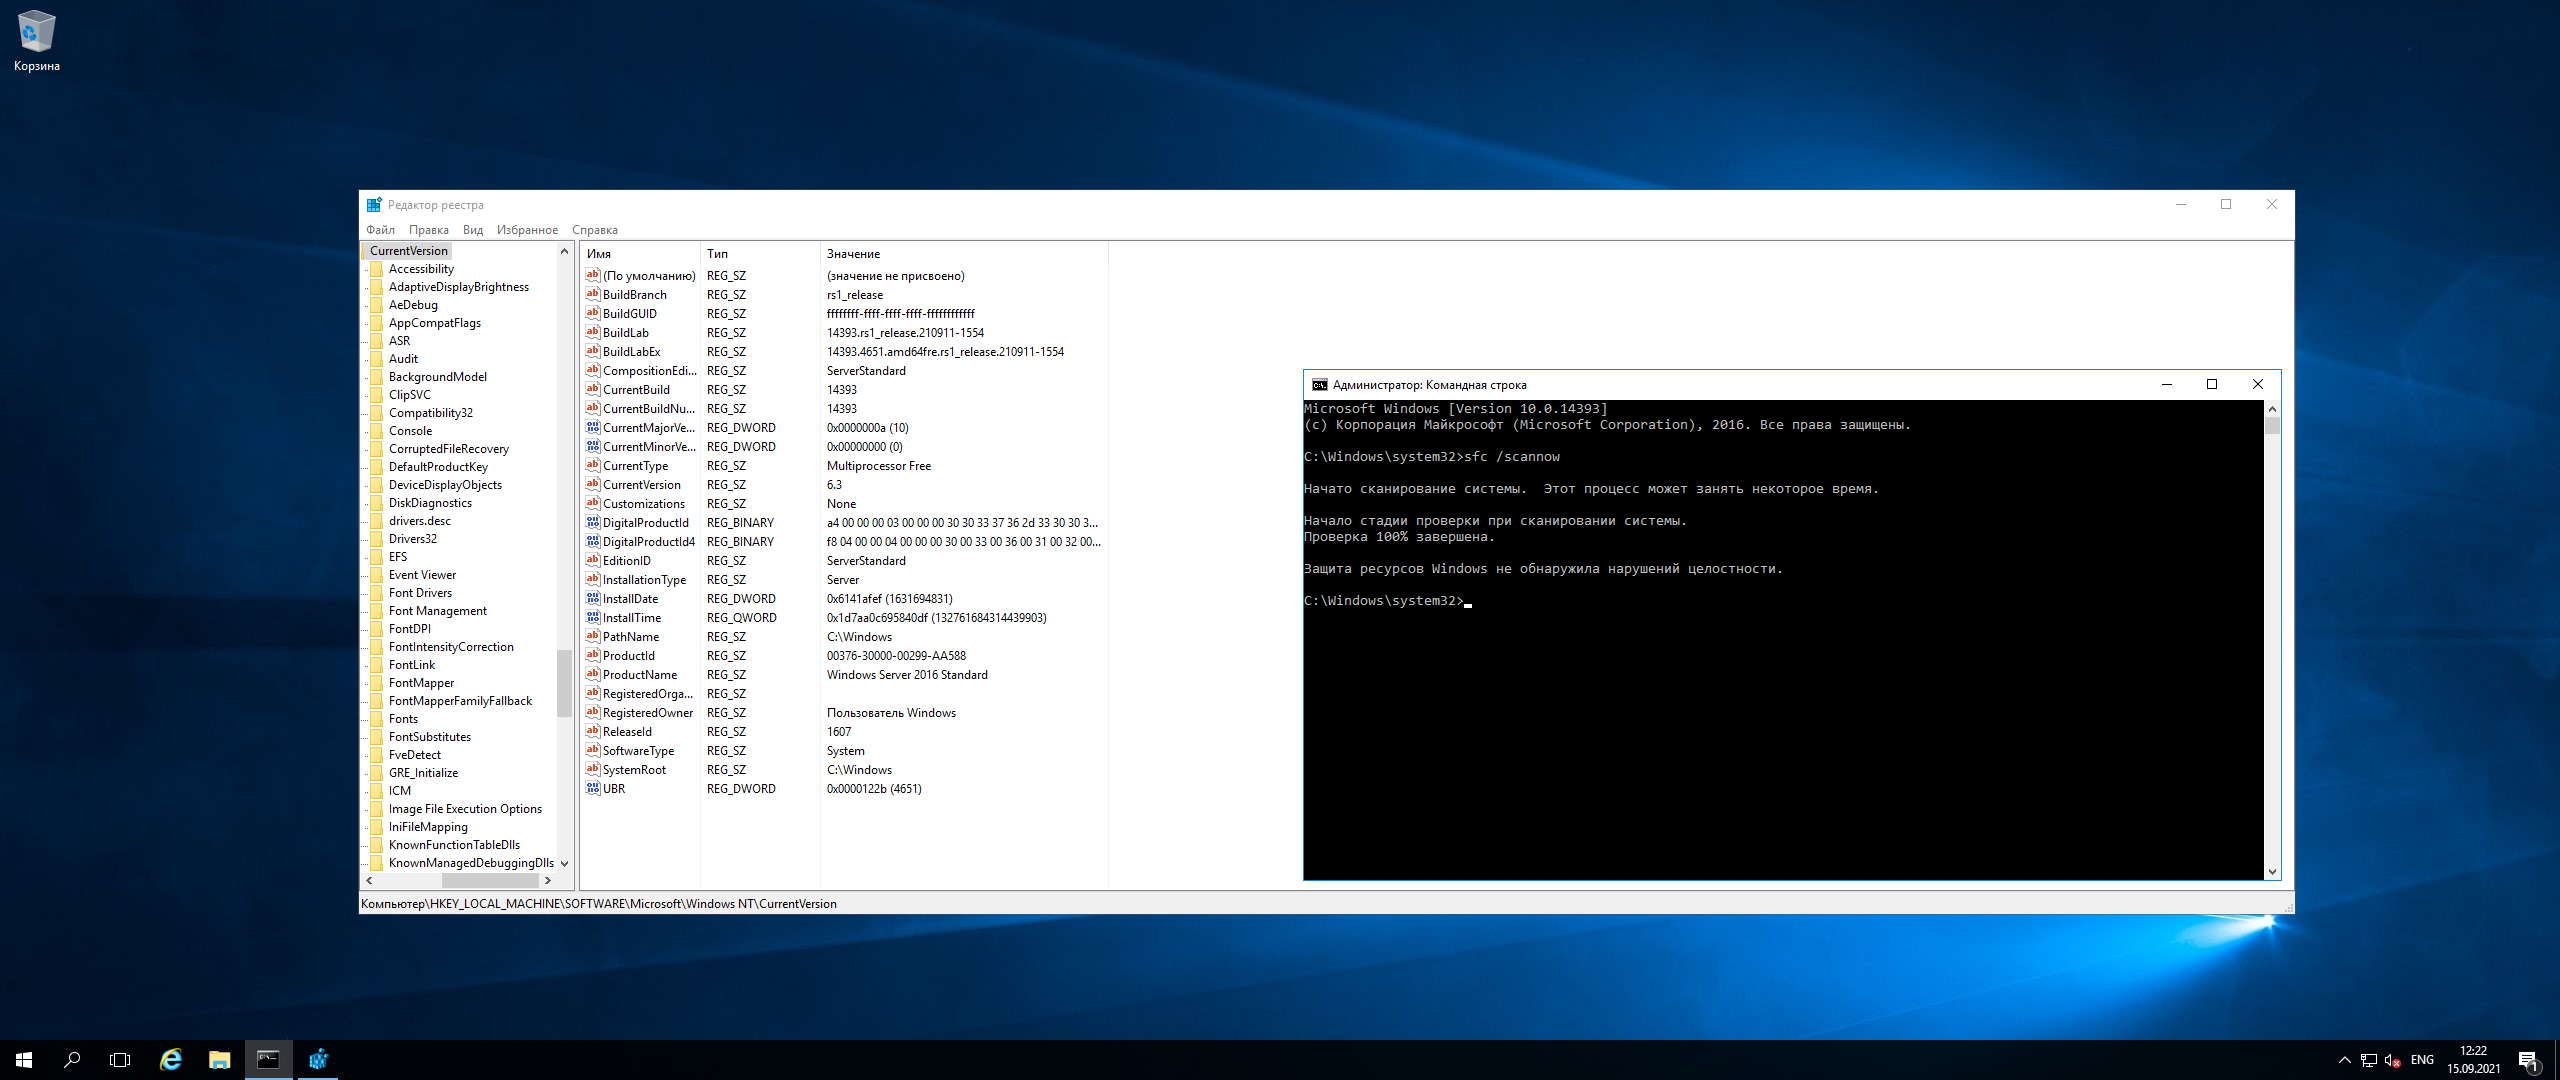Click registry tree vertical scrollbar thumb
Image resolution: width=2560 pixels, height=1080 pixels.
click(x=564, y=683)
